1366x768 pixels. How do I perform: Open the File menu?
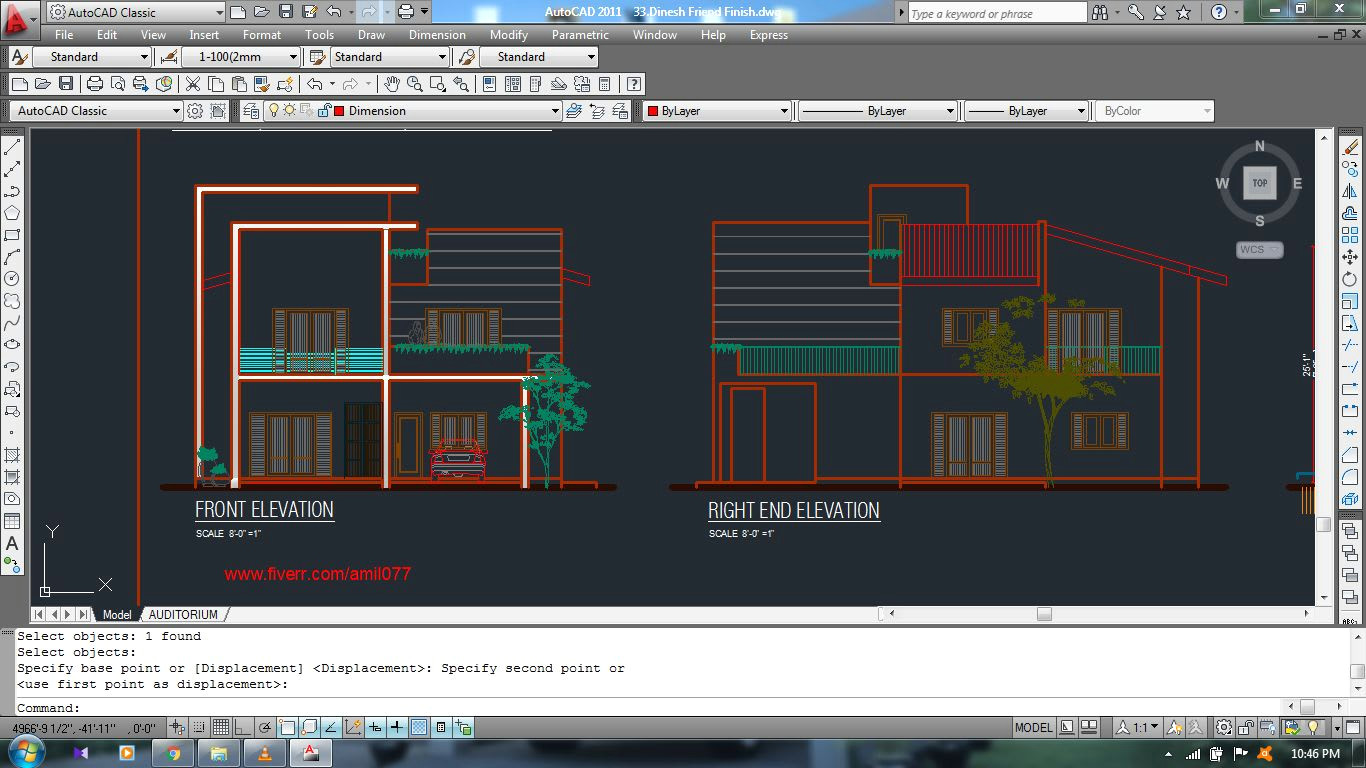coord(64,34)
